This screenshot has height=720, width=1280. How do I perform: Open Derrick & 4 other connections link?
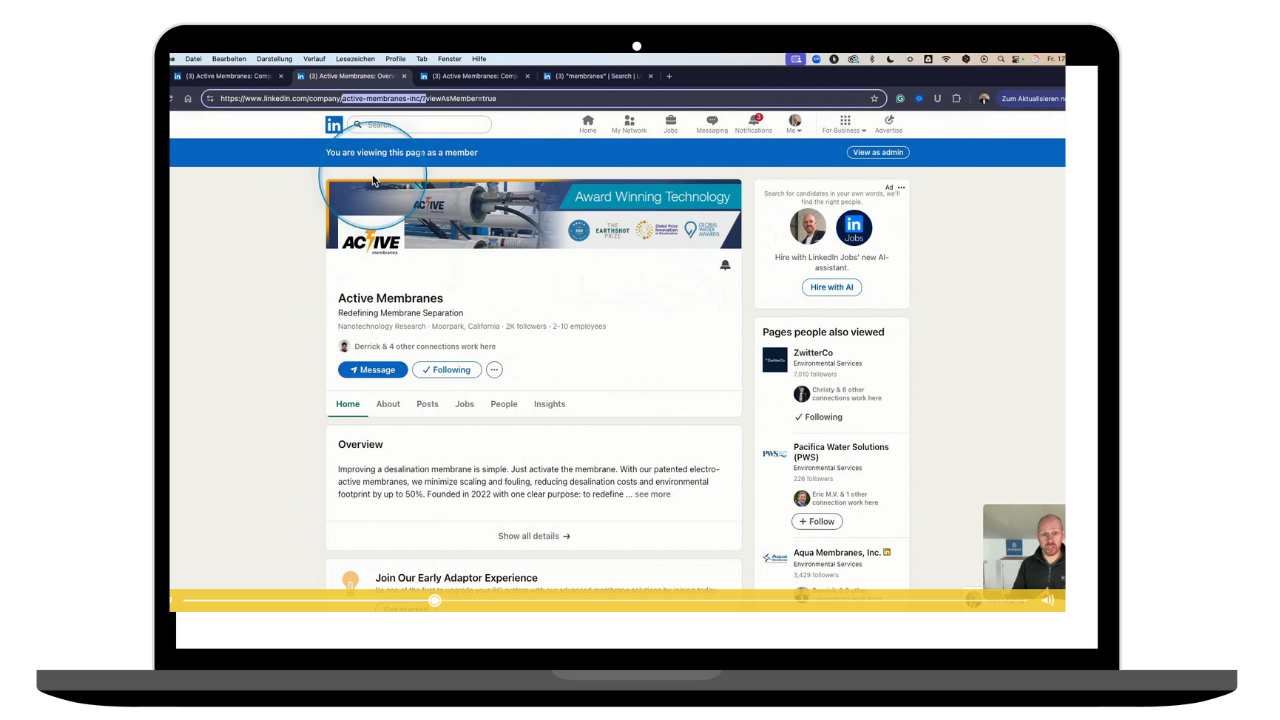425,347
